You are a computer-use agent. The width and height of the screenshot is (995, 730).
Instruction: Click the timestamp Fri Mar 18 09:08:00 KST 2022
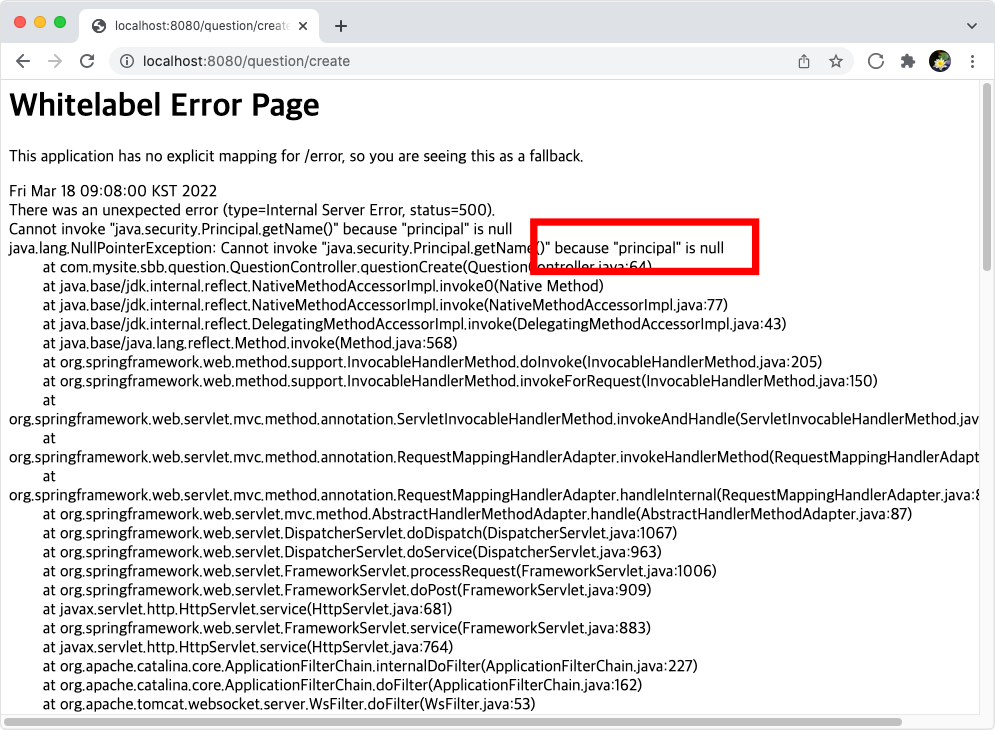click(113, 191)
